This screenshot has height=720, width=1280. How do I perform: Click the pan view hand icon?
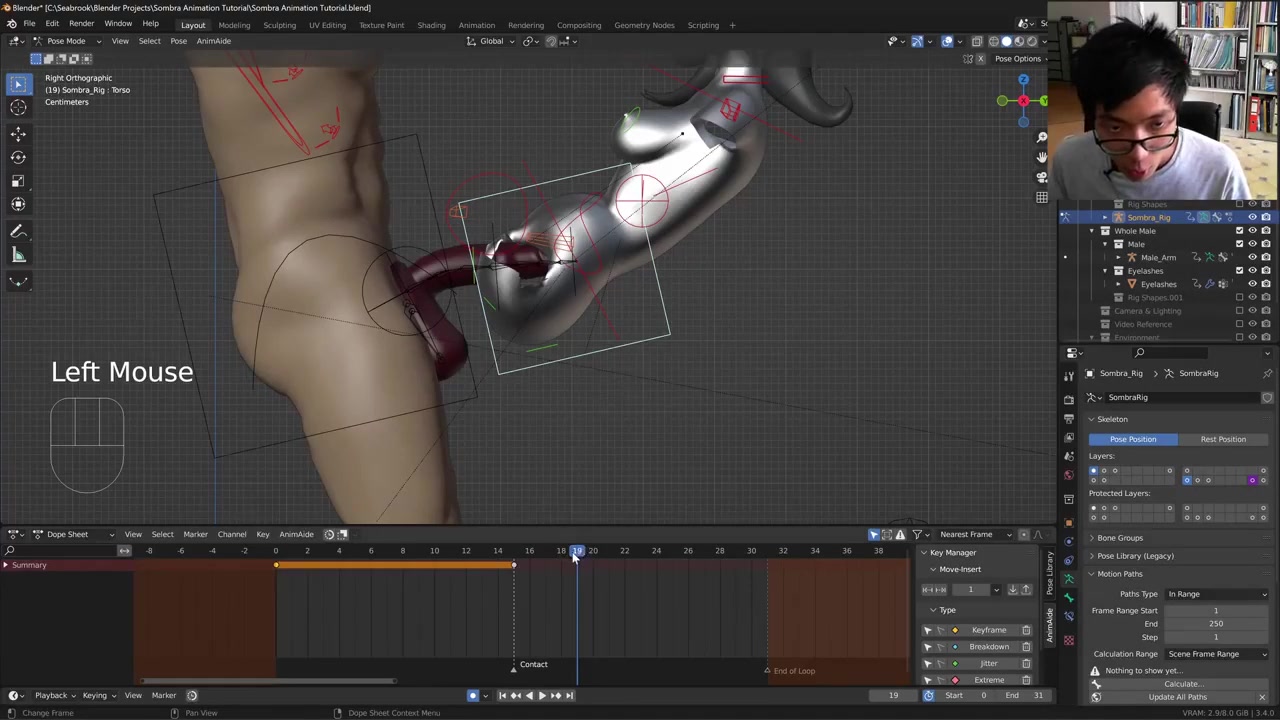point(1041,157)
